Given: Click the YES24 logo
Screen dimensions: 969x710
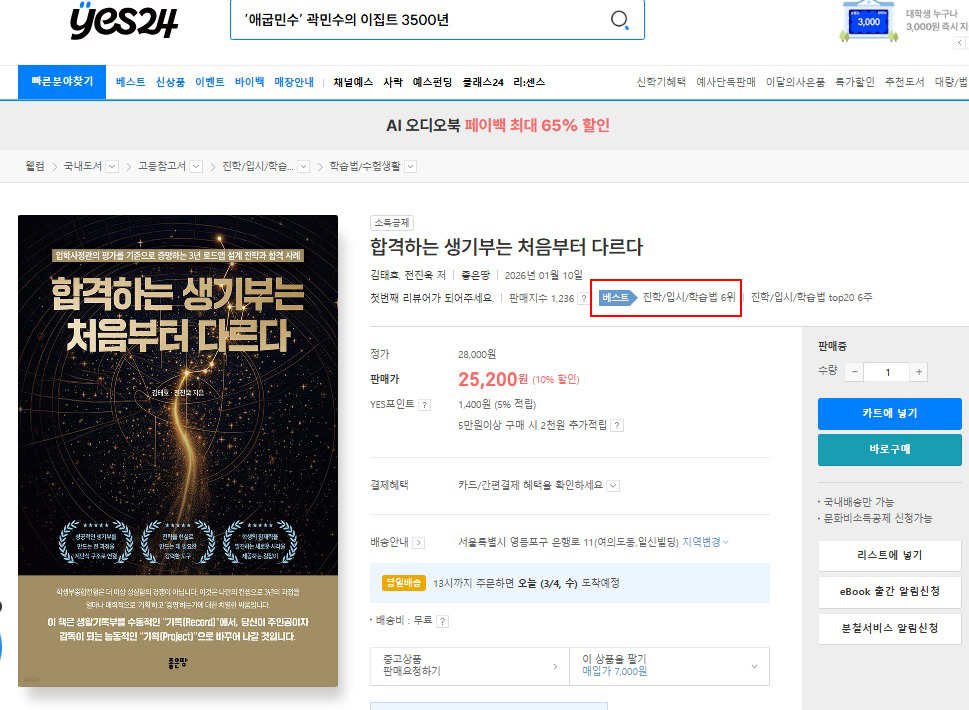Looking at the screenshot, I should tap(124, 21).
